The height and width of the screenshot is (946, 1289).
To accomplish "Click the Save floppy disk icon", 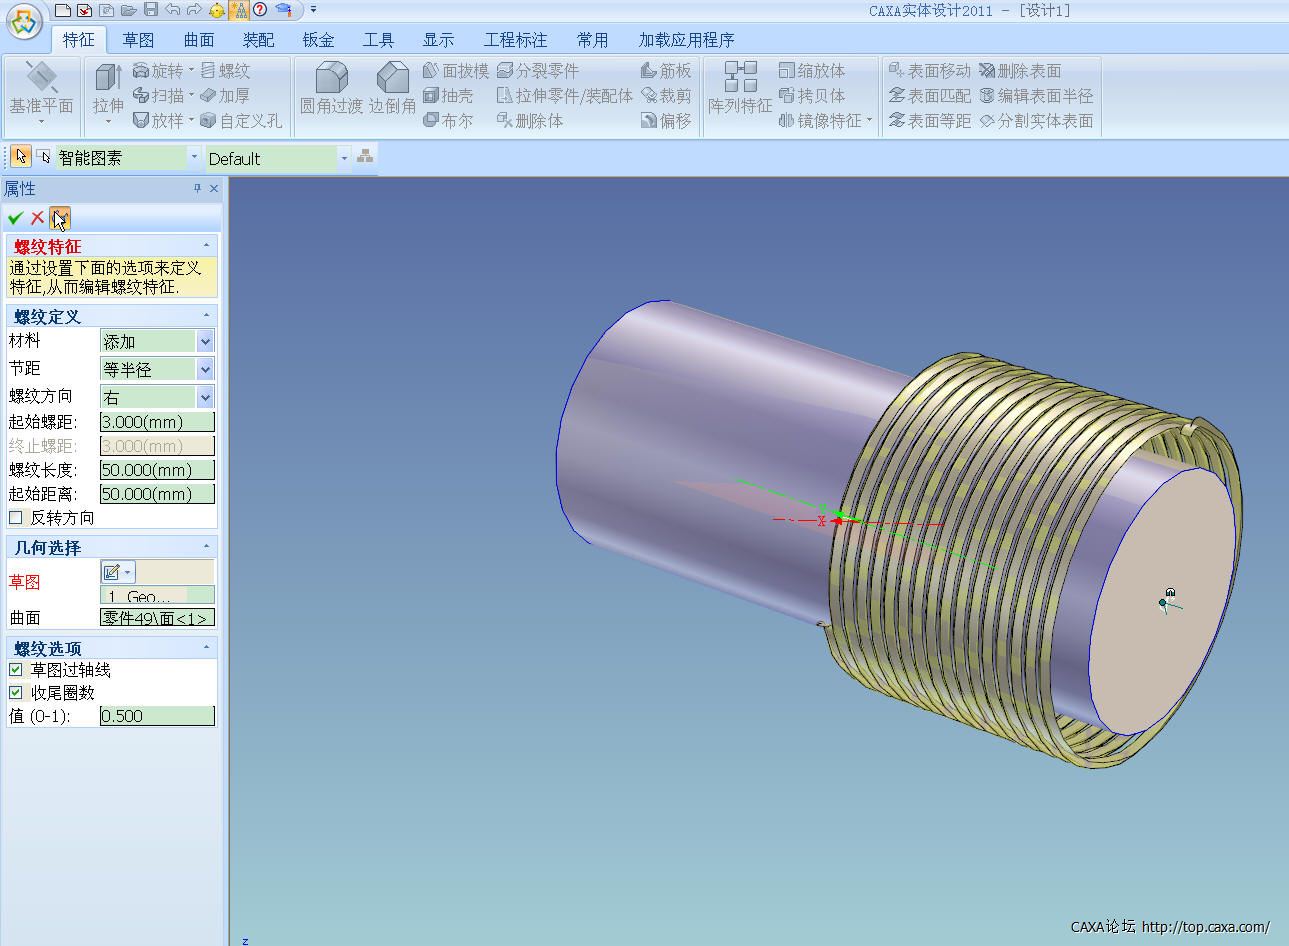I will (151, 10).
